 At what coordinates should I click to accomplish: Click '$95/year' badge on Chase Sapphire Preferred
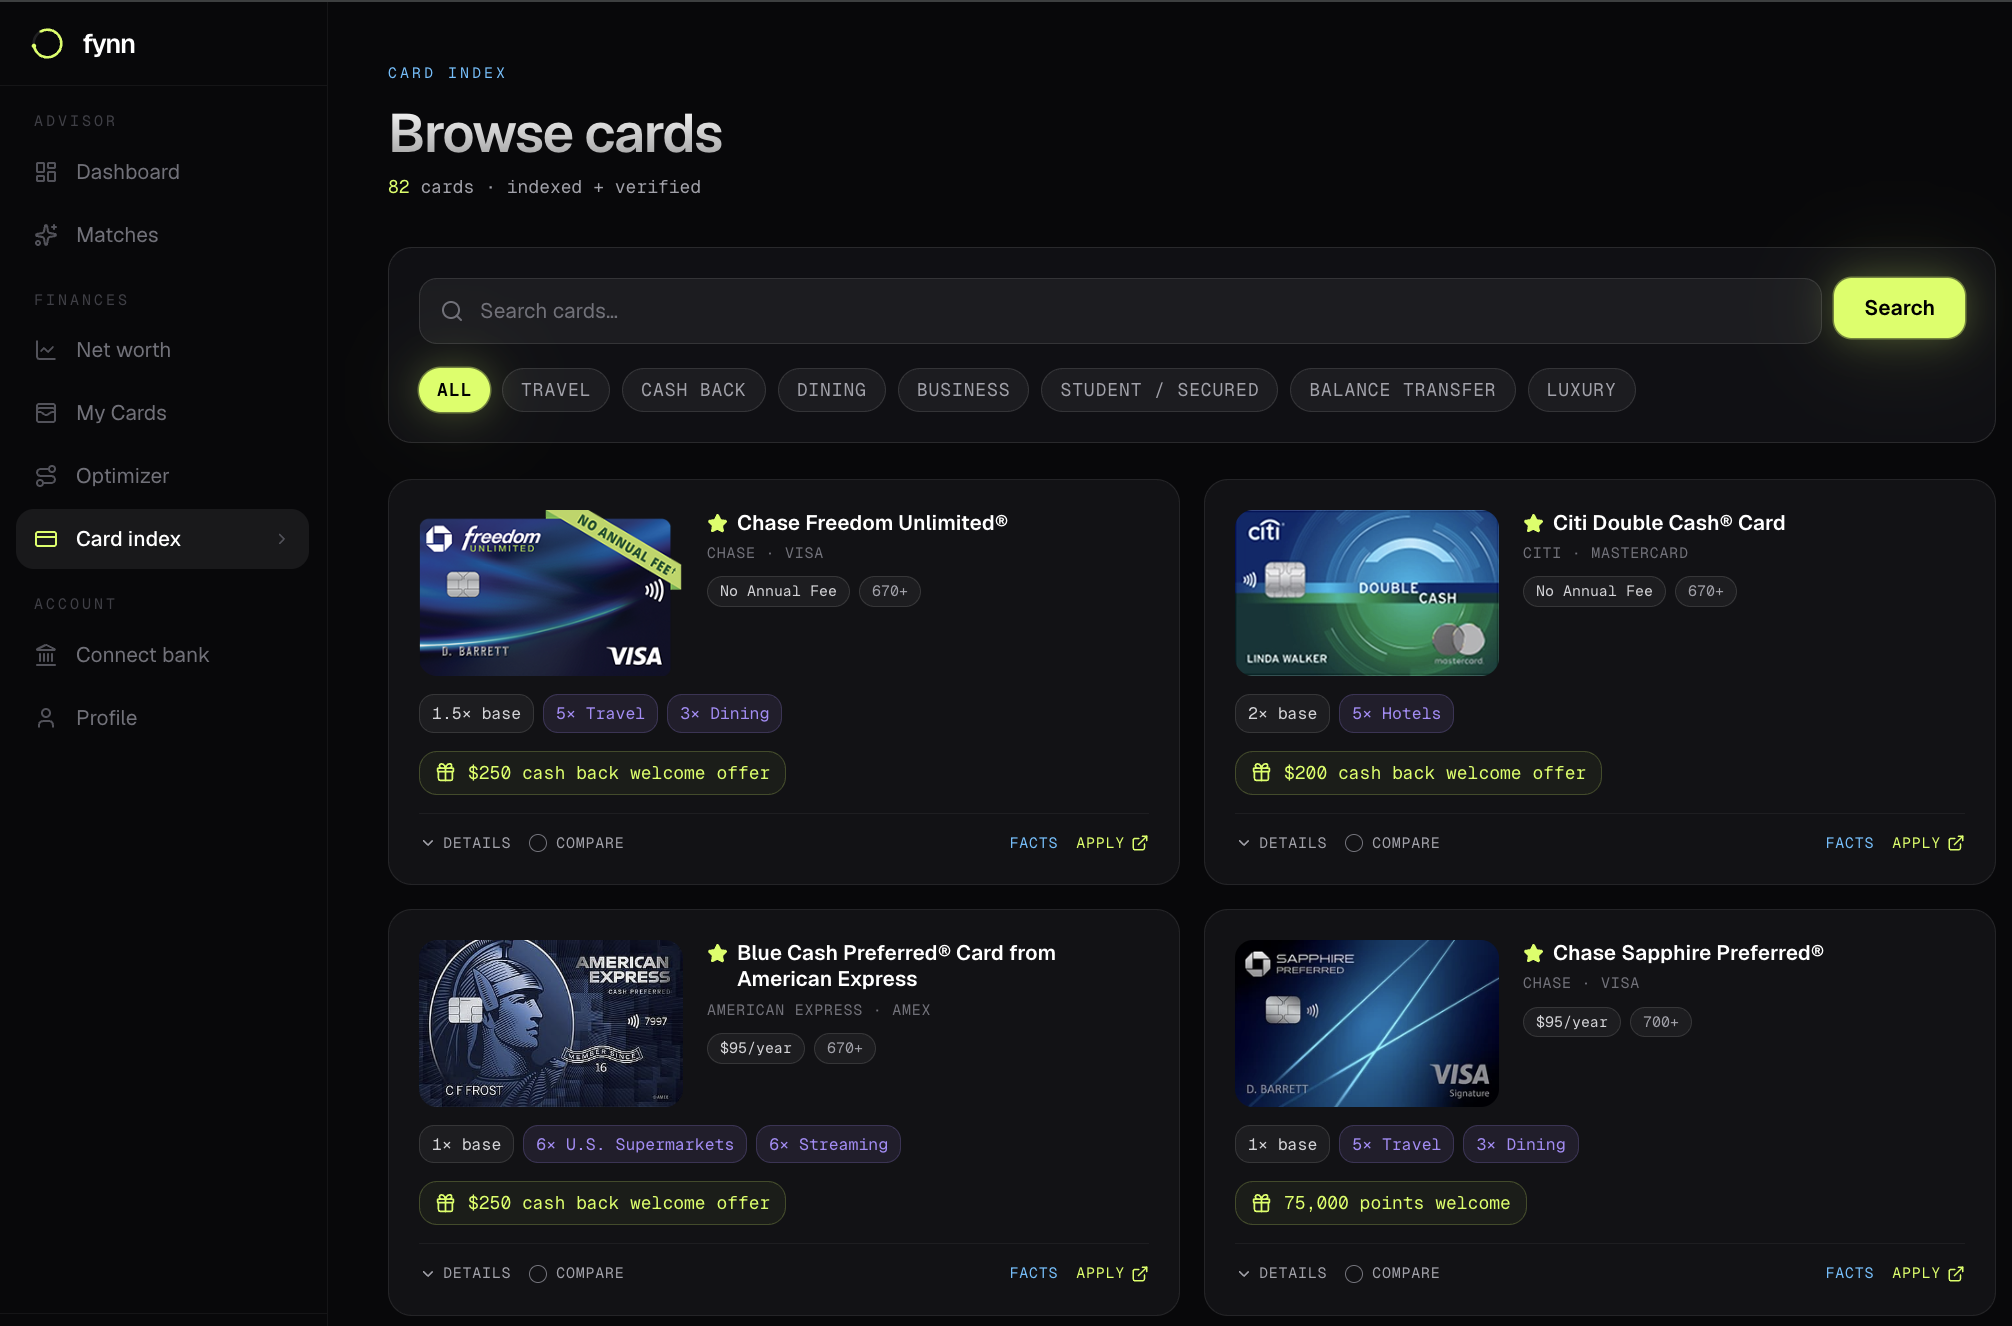click(1572, 1022)
